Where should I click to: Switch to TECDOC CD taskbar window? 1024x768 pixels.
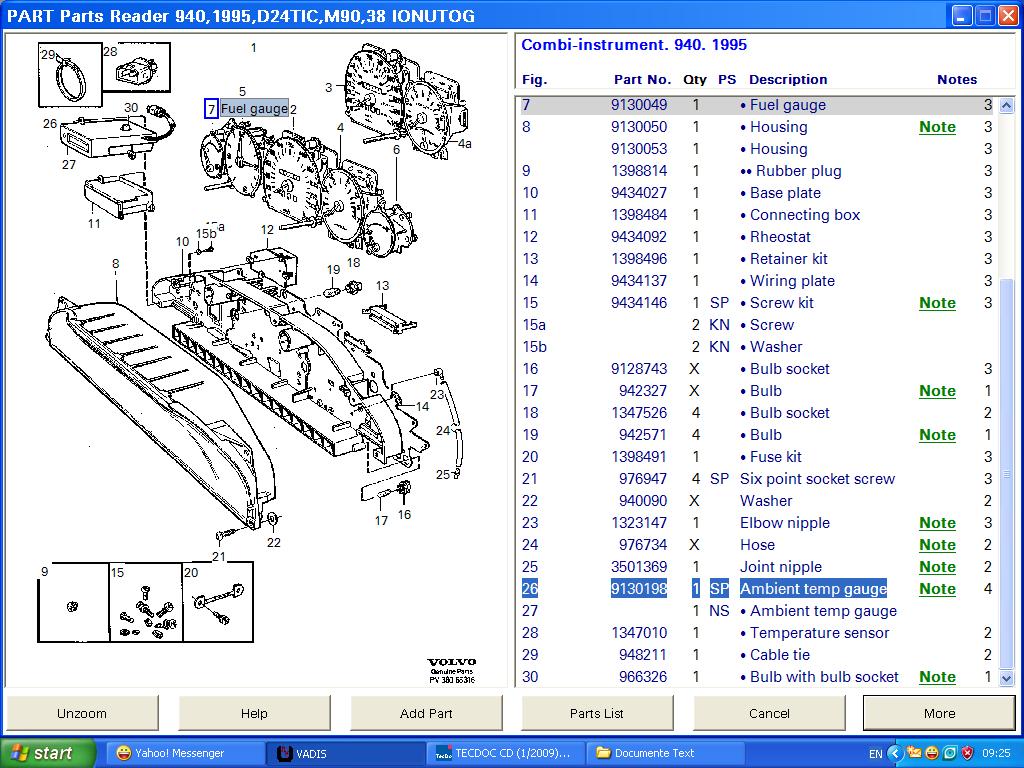click(x=503, y=753)
